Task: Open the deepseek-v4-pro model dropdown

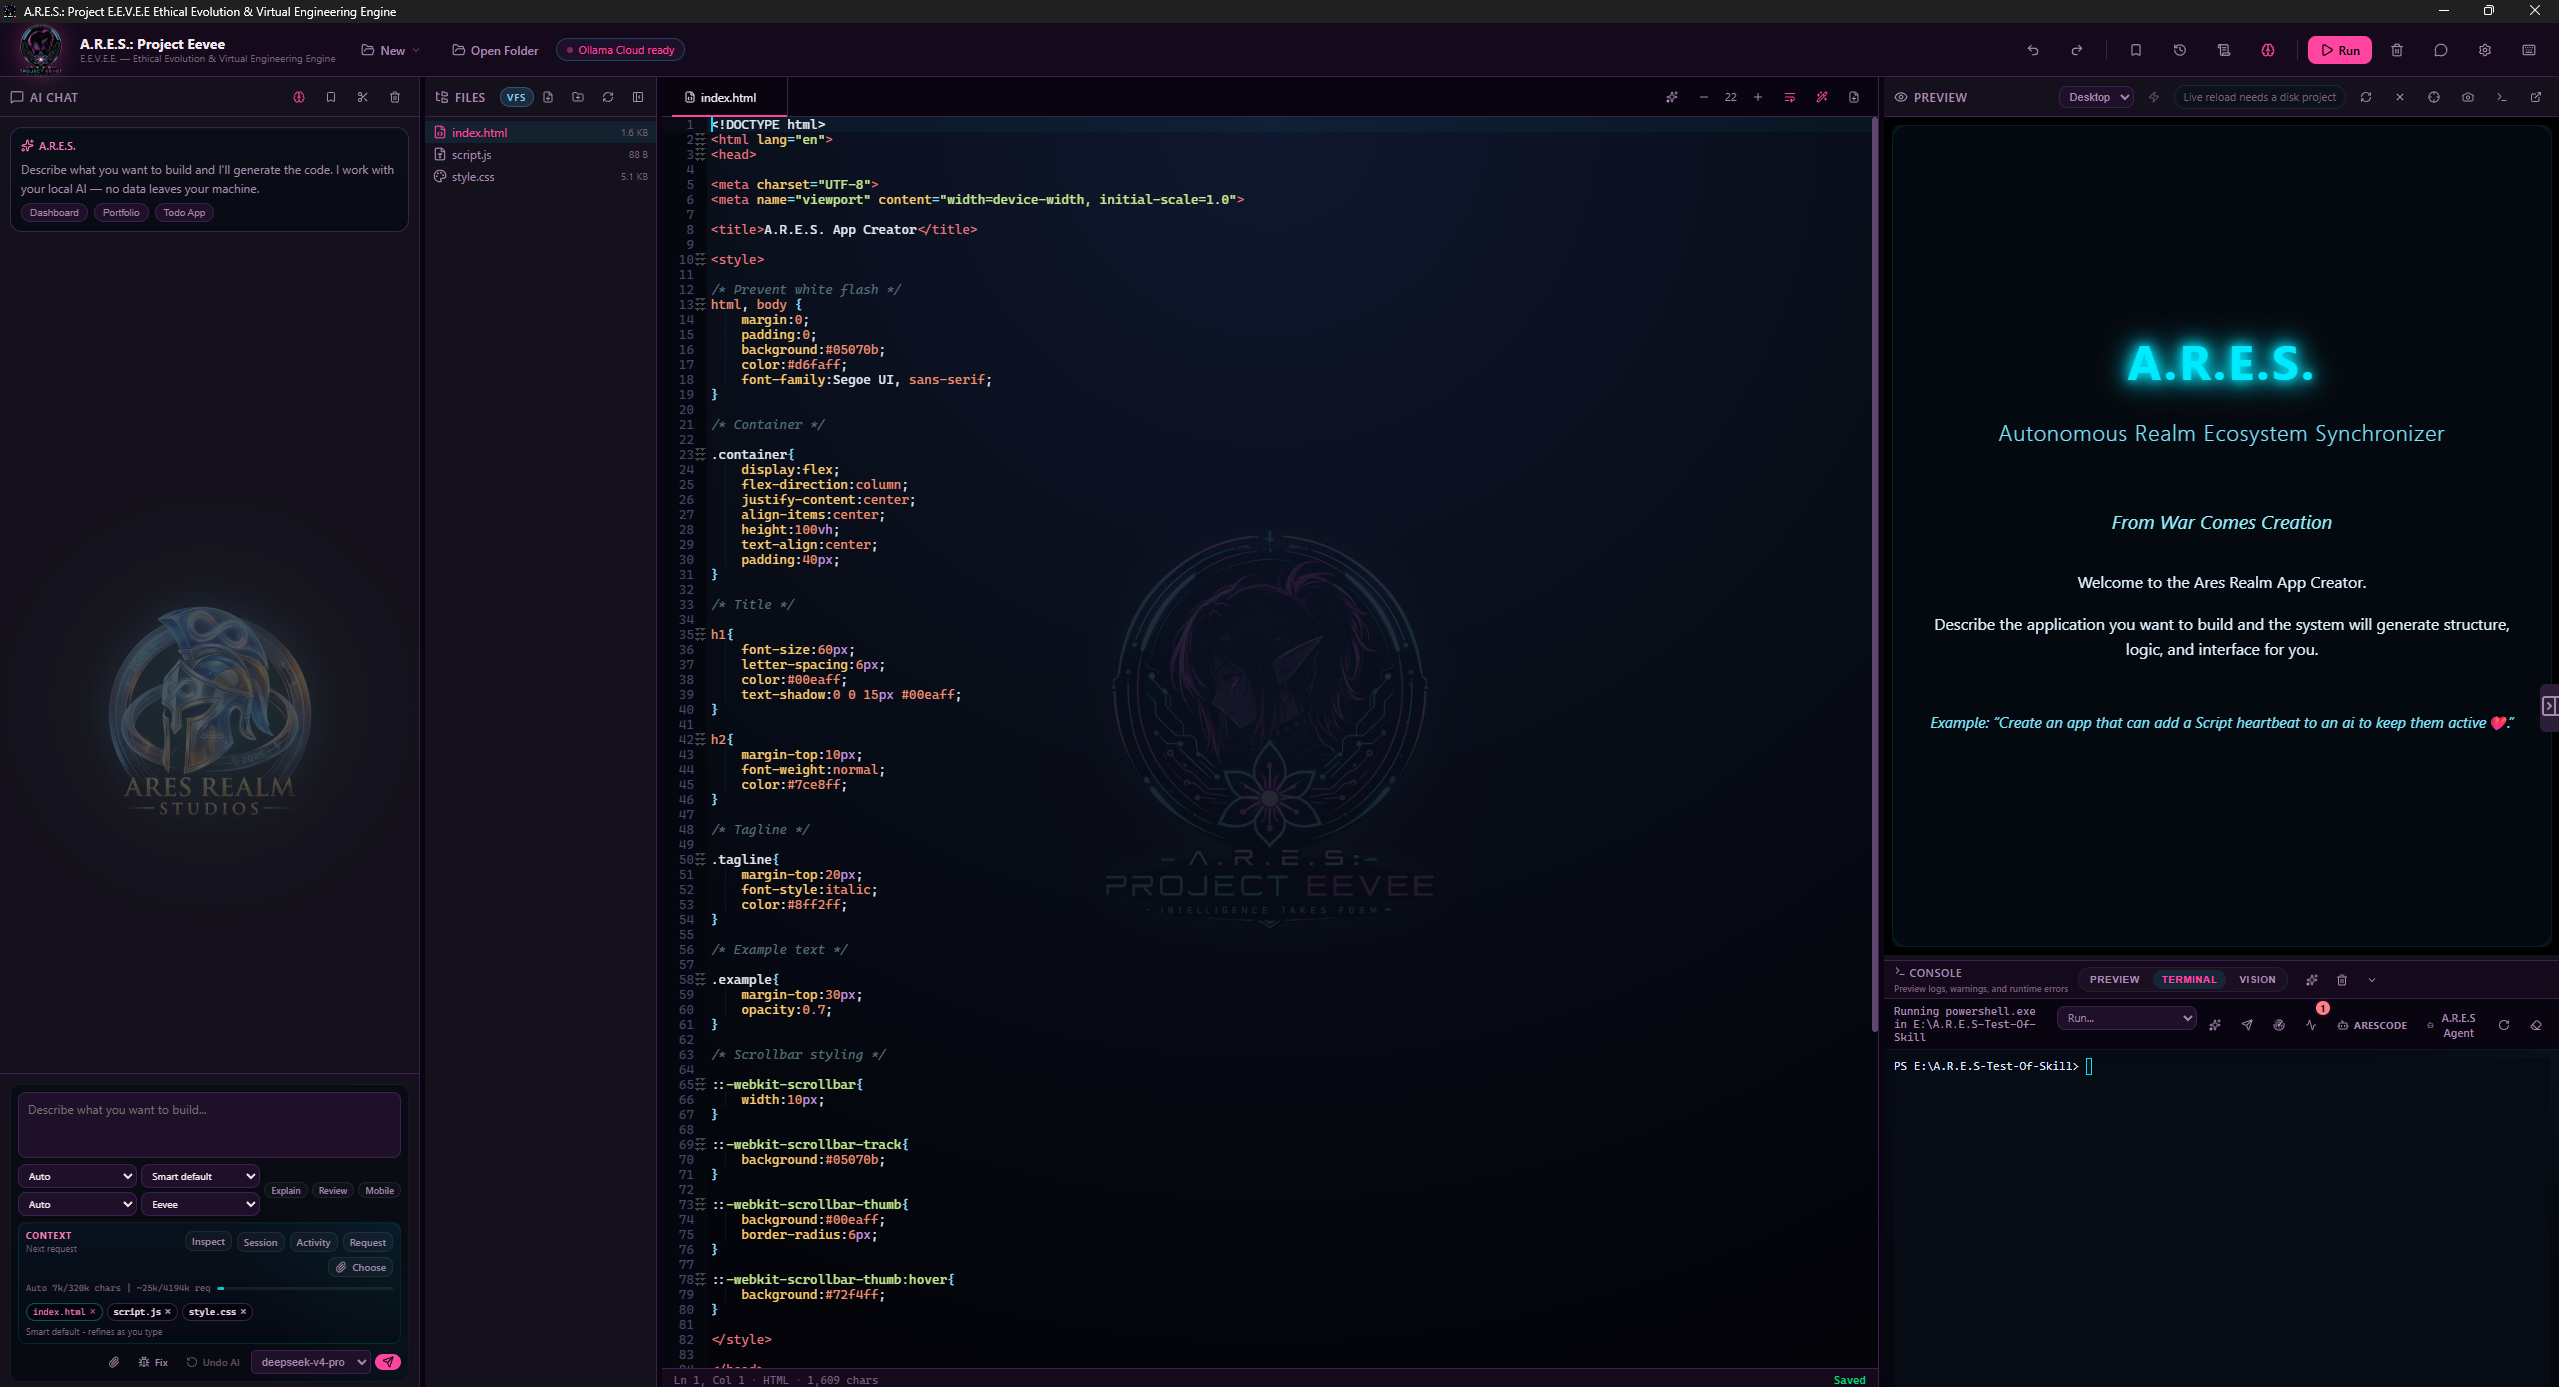Action: click(x=311, y=1362)
